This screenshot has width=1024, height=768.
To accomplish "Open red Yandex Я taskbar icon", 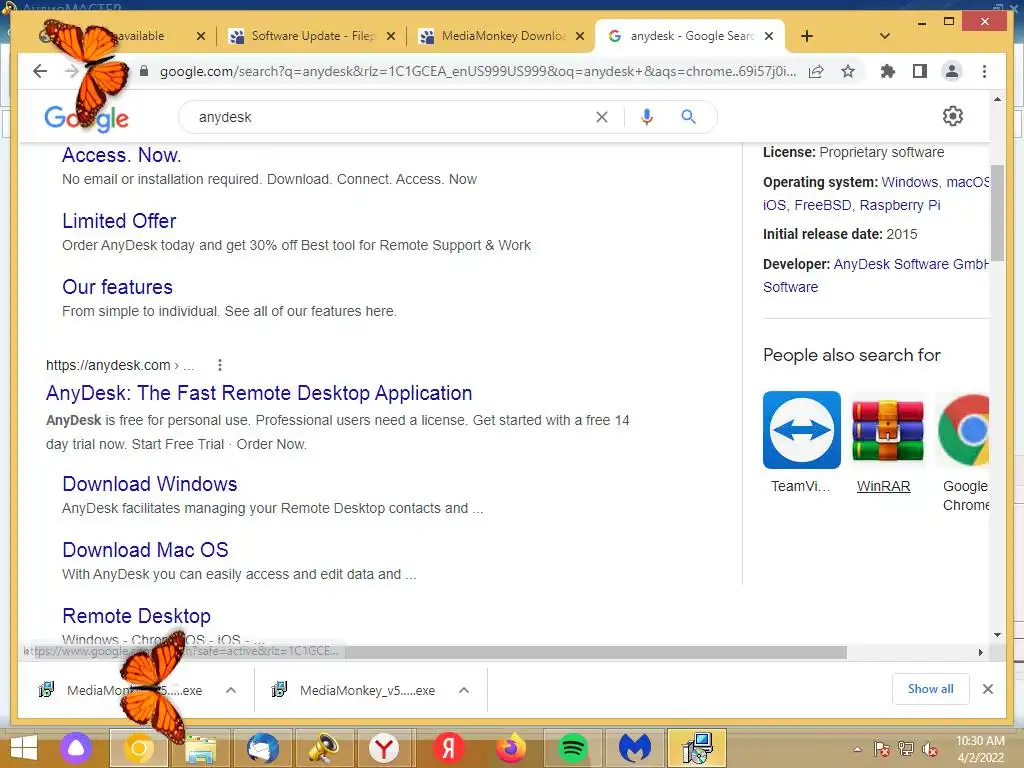I will pyautogui.click(x=449, y=748).
